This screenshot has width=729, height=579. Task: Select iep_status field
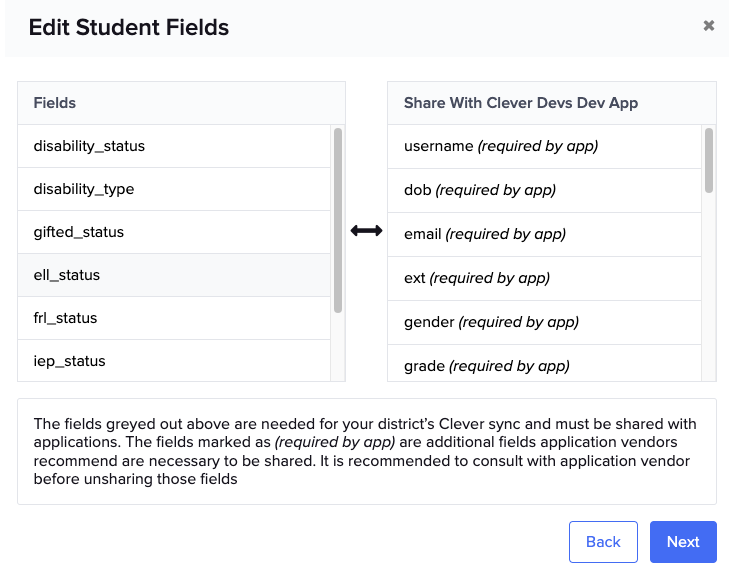(174, 361)
